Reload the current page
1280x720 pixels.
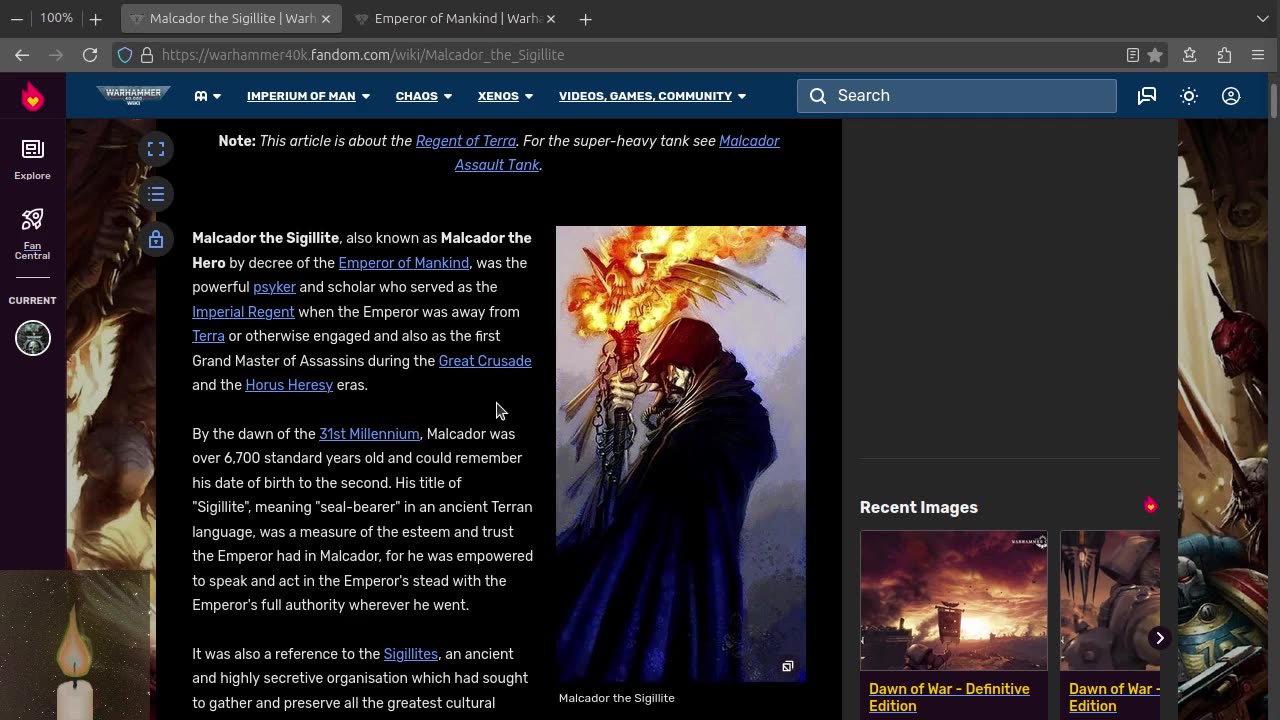click(x=90, y=55)
